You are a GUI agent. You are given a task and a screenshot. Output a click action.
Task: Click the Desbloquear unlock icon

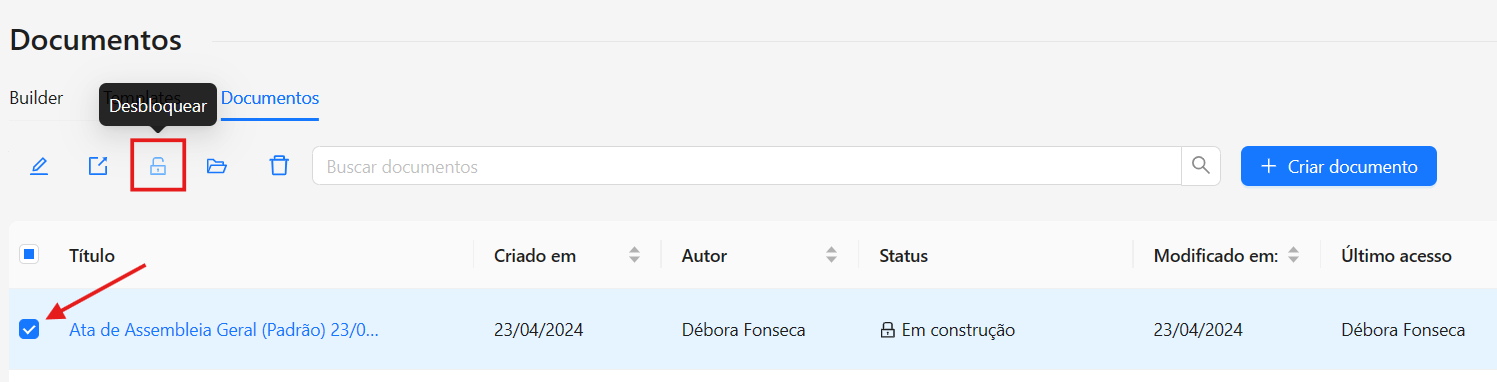pos(158,166)
